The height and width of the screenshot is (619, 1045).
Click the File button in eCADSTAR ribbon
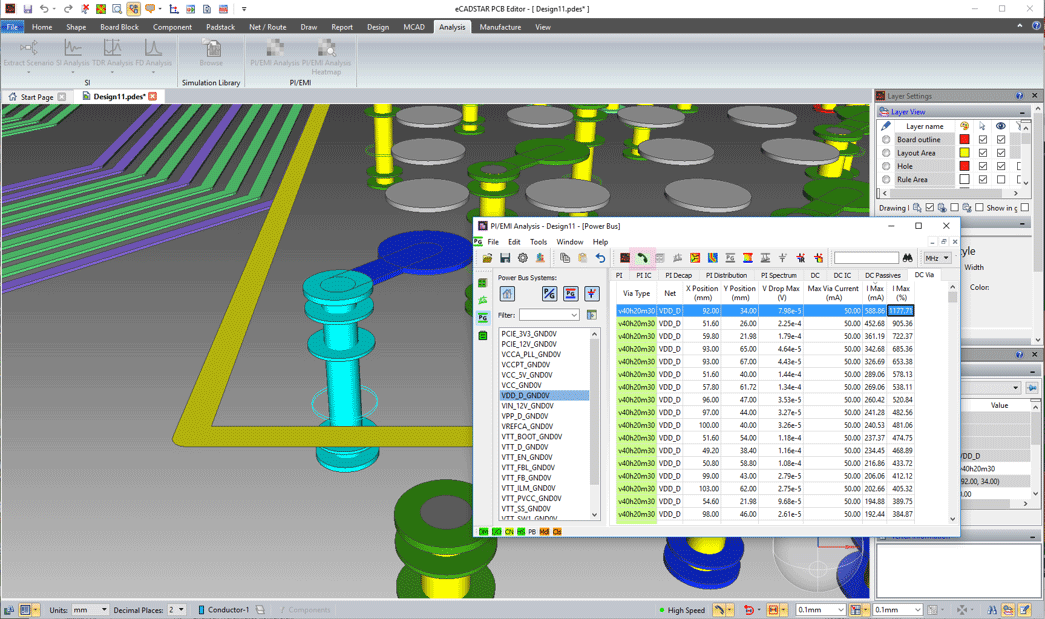point(12,27)
